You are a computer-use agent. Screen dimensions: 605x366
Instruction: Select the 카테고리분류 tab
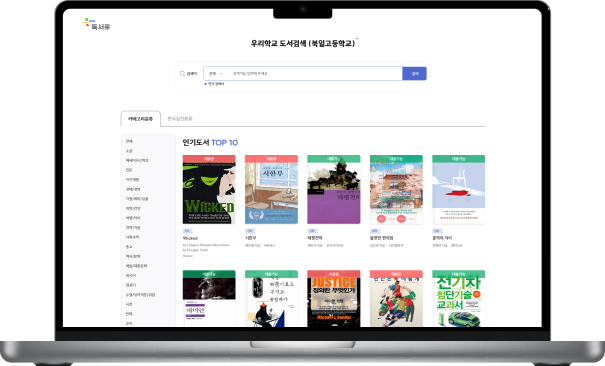pyautogui.click(x=140, y=119)
